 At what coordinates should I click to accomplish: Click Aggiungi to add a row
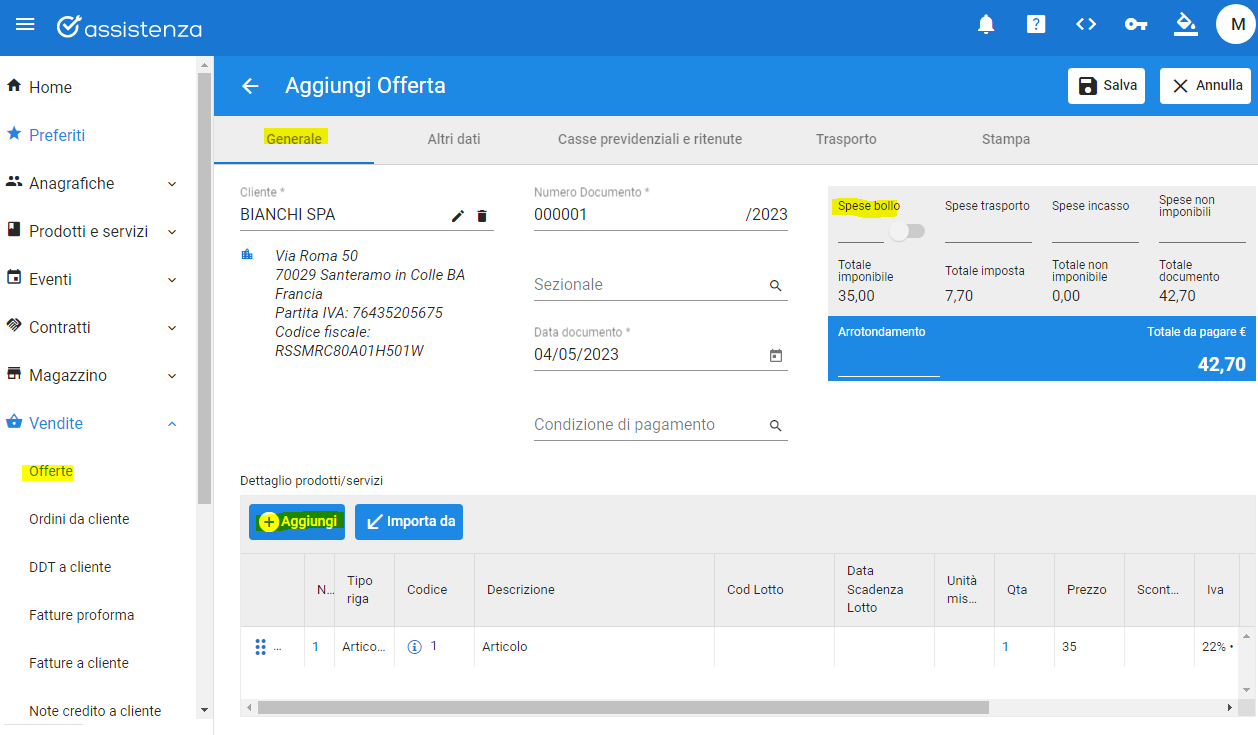(x=297, y=522)
